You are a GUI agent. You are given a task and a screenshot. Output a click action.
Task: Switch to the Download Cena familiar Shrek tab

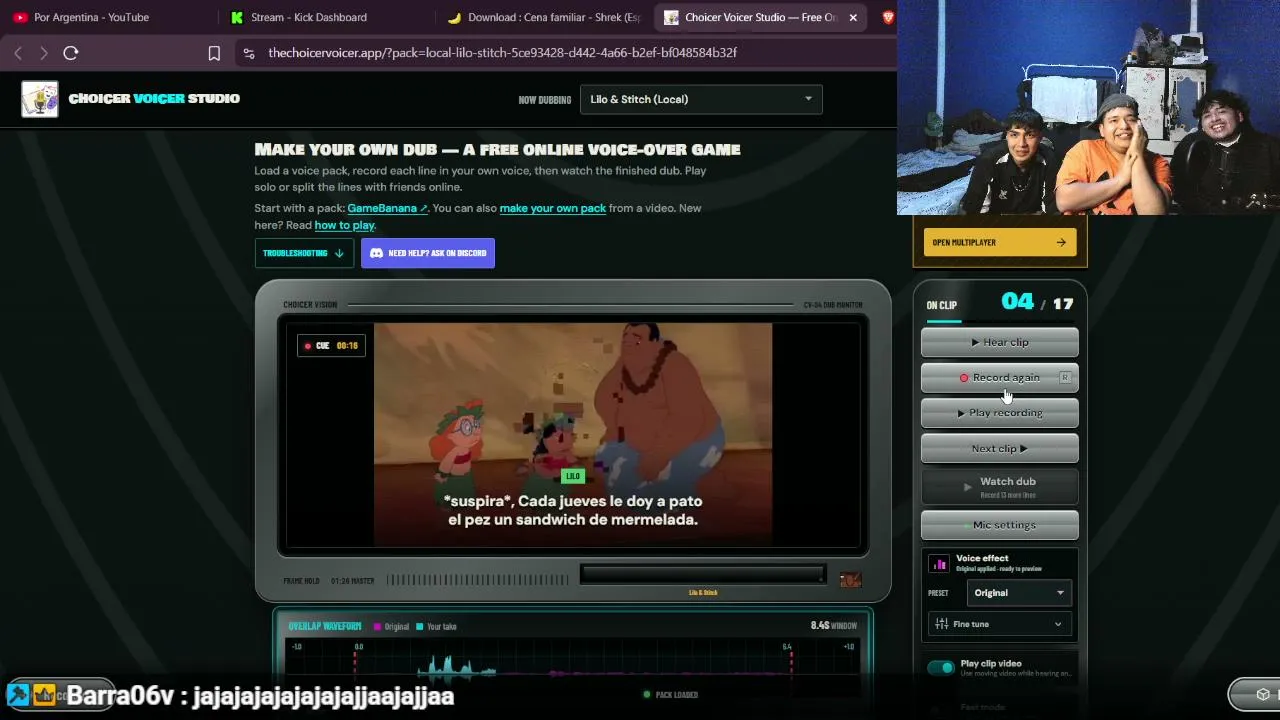545,17
